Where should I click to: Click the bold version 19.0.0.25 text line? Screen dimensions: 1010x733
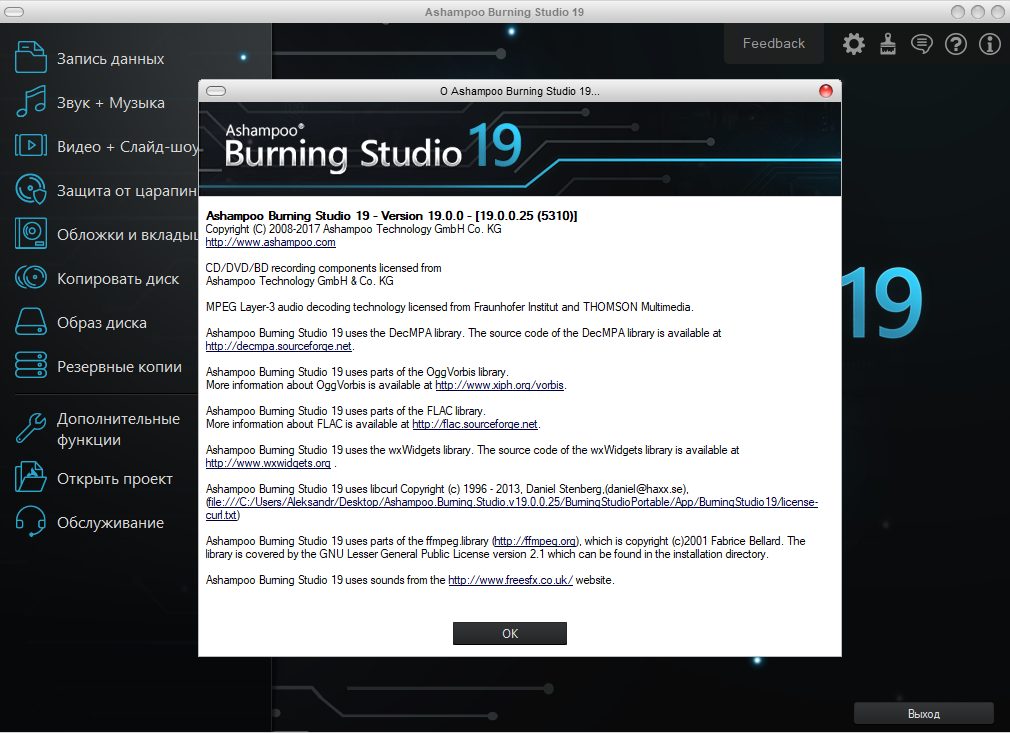[391, 216]
